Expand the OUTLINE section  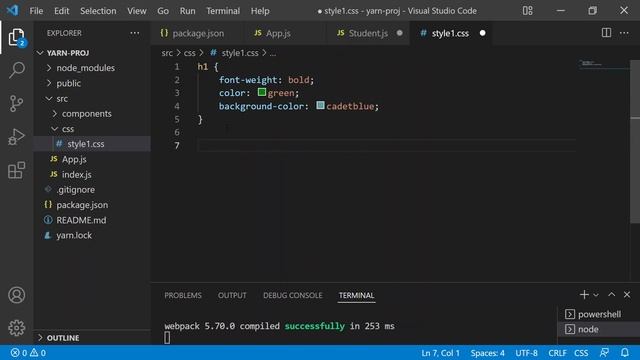[x=63, y=338]
